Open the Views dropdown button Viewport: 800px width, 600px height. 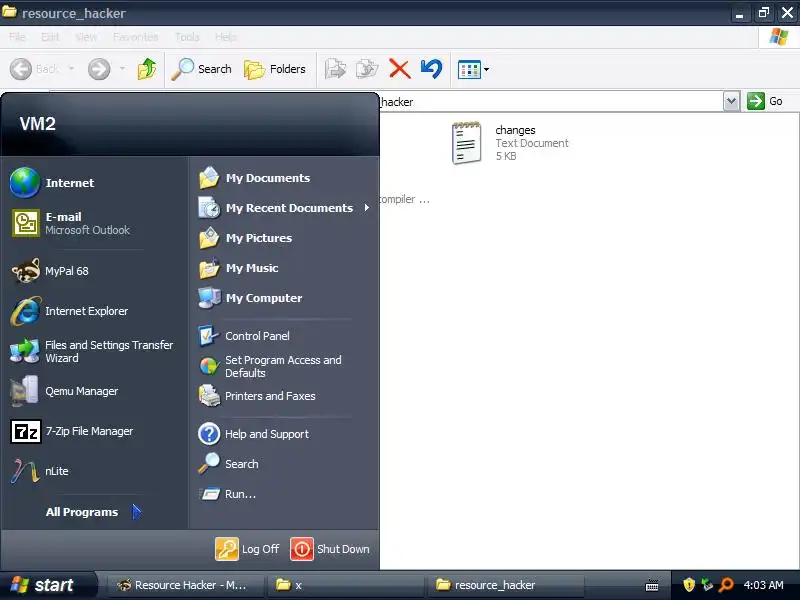[x=473, y=69]
